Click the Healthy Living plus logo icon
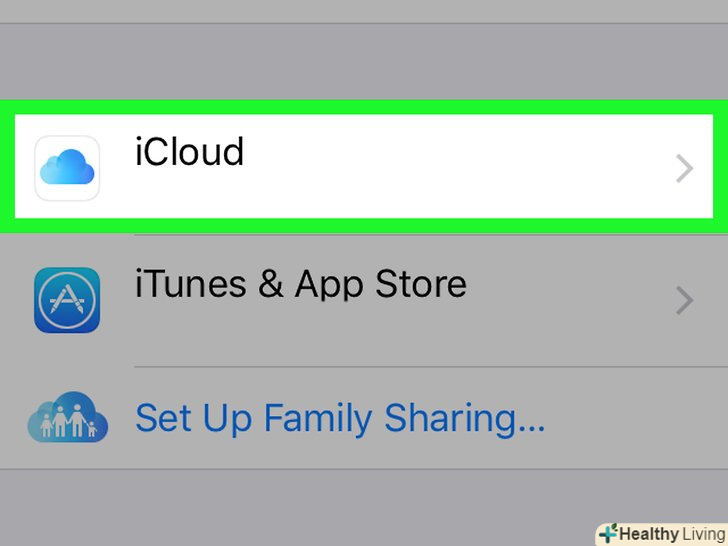Image resolution: width=728 pixels, height=546 pixels. 608,534
